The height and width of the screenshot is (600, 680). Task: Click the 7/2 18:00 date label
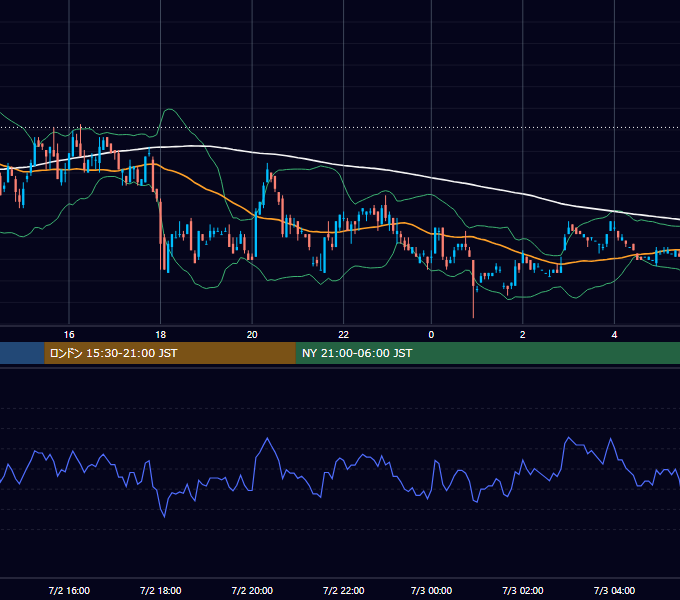[160, 590]
